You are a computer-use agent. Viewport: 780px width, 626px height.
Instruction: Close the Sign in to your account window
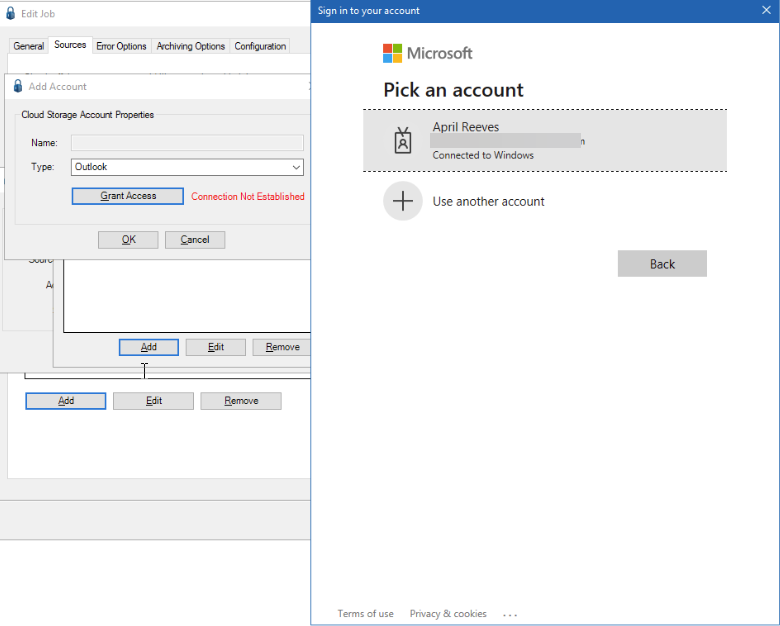(x=766, y=10)
